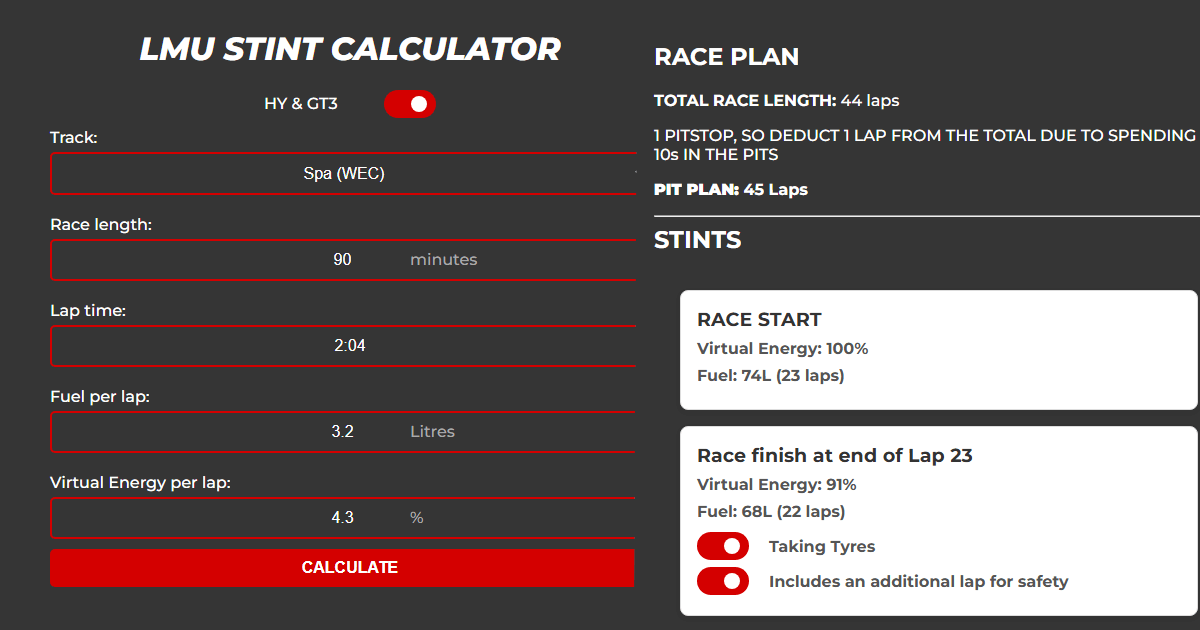Viewport: 1200px width, 630px height.
Task: Toggle the HY & GT3 switch
Action: click(410, 103)
